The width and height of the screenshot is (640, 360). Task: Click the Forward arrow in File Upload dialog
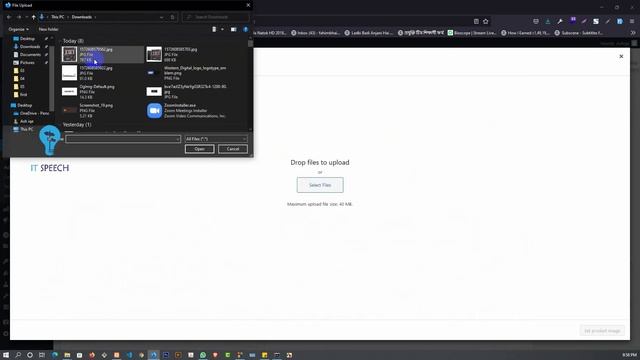click(x=19, y=17)
